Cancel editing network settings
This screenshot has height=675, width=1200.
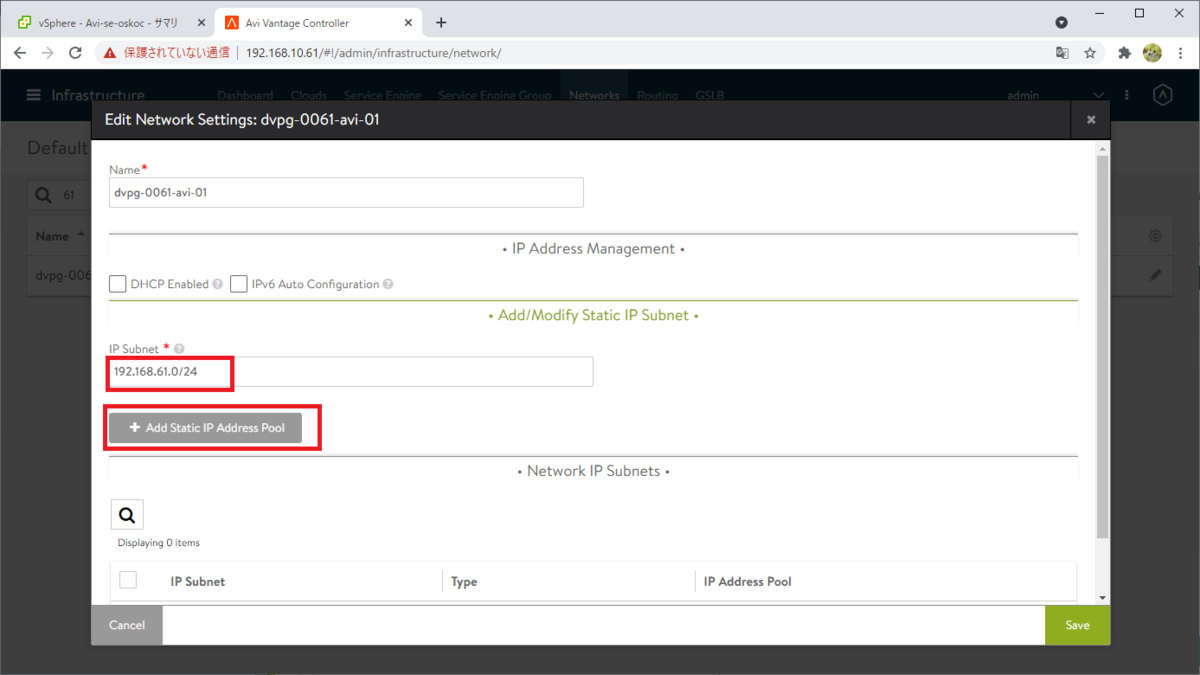point(127,625)
